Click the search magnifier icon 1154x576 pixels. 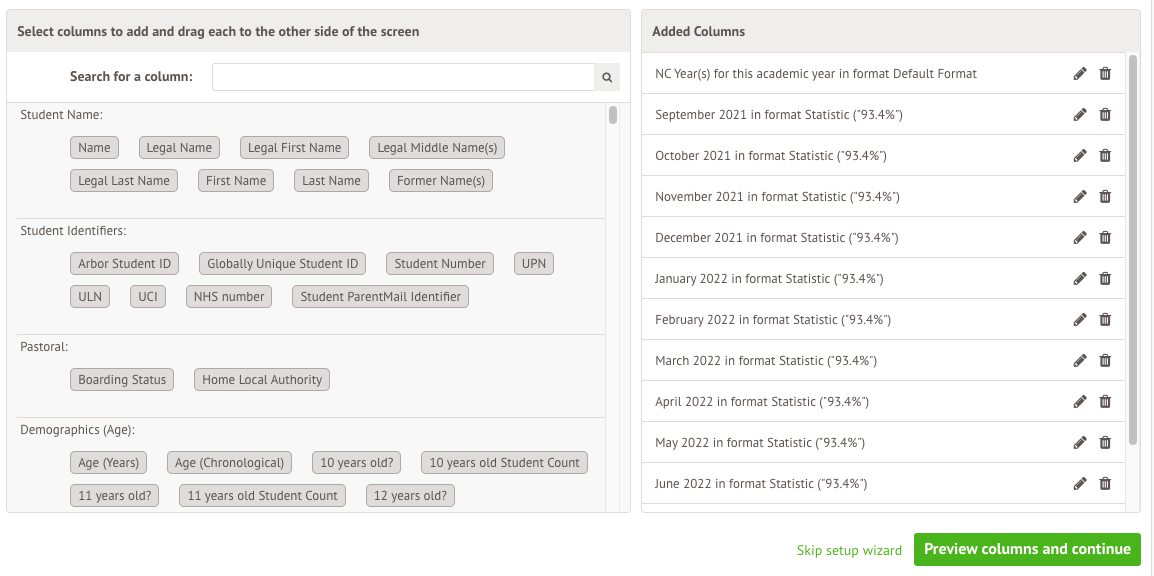tap(606, 77)
